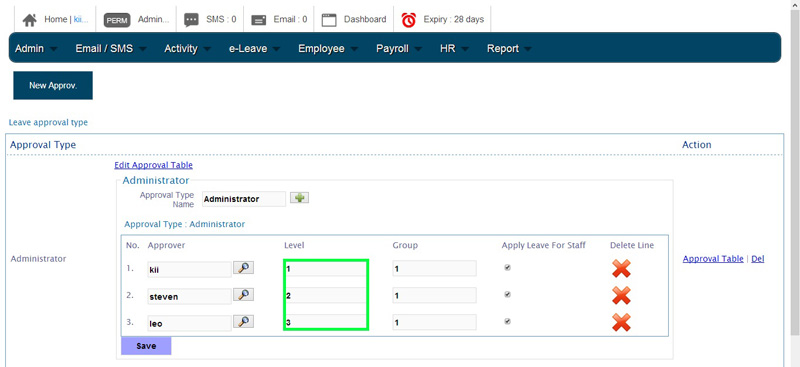Expand the Report menu arrow

528,50
